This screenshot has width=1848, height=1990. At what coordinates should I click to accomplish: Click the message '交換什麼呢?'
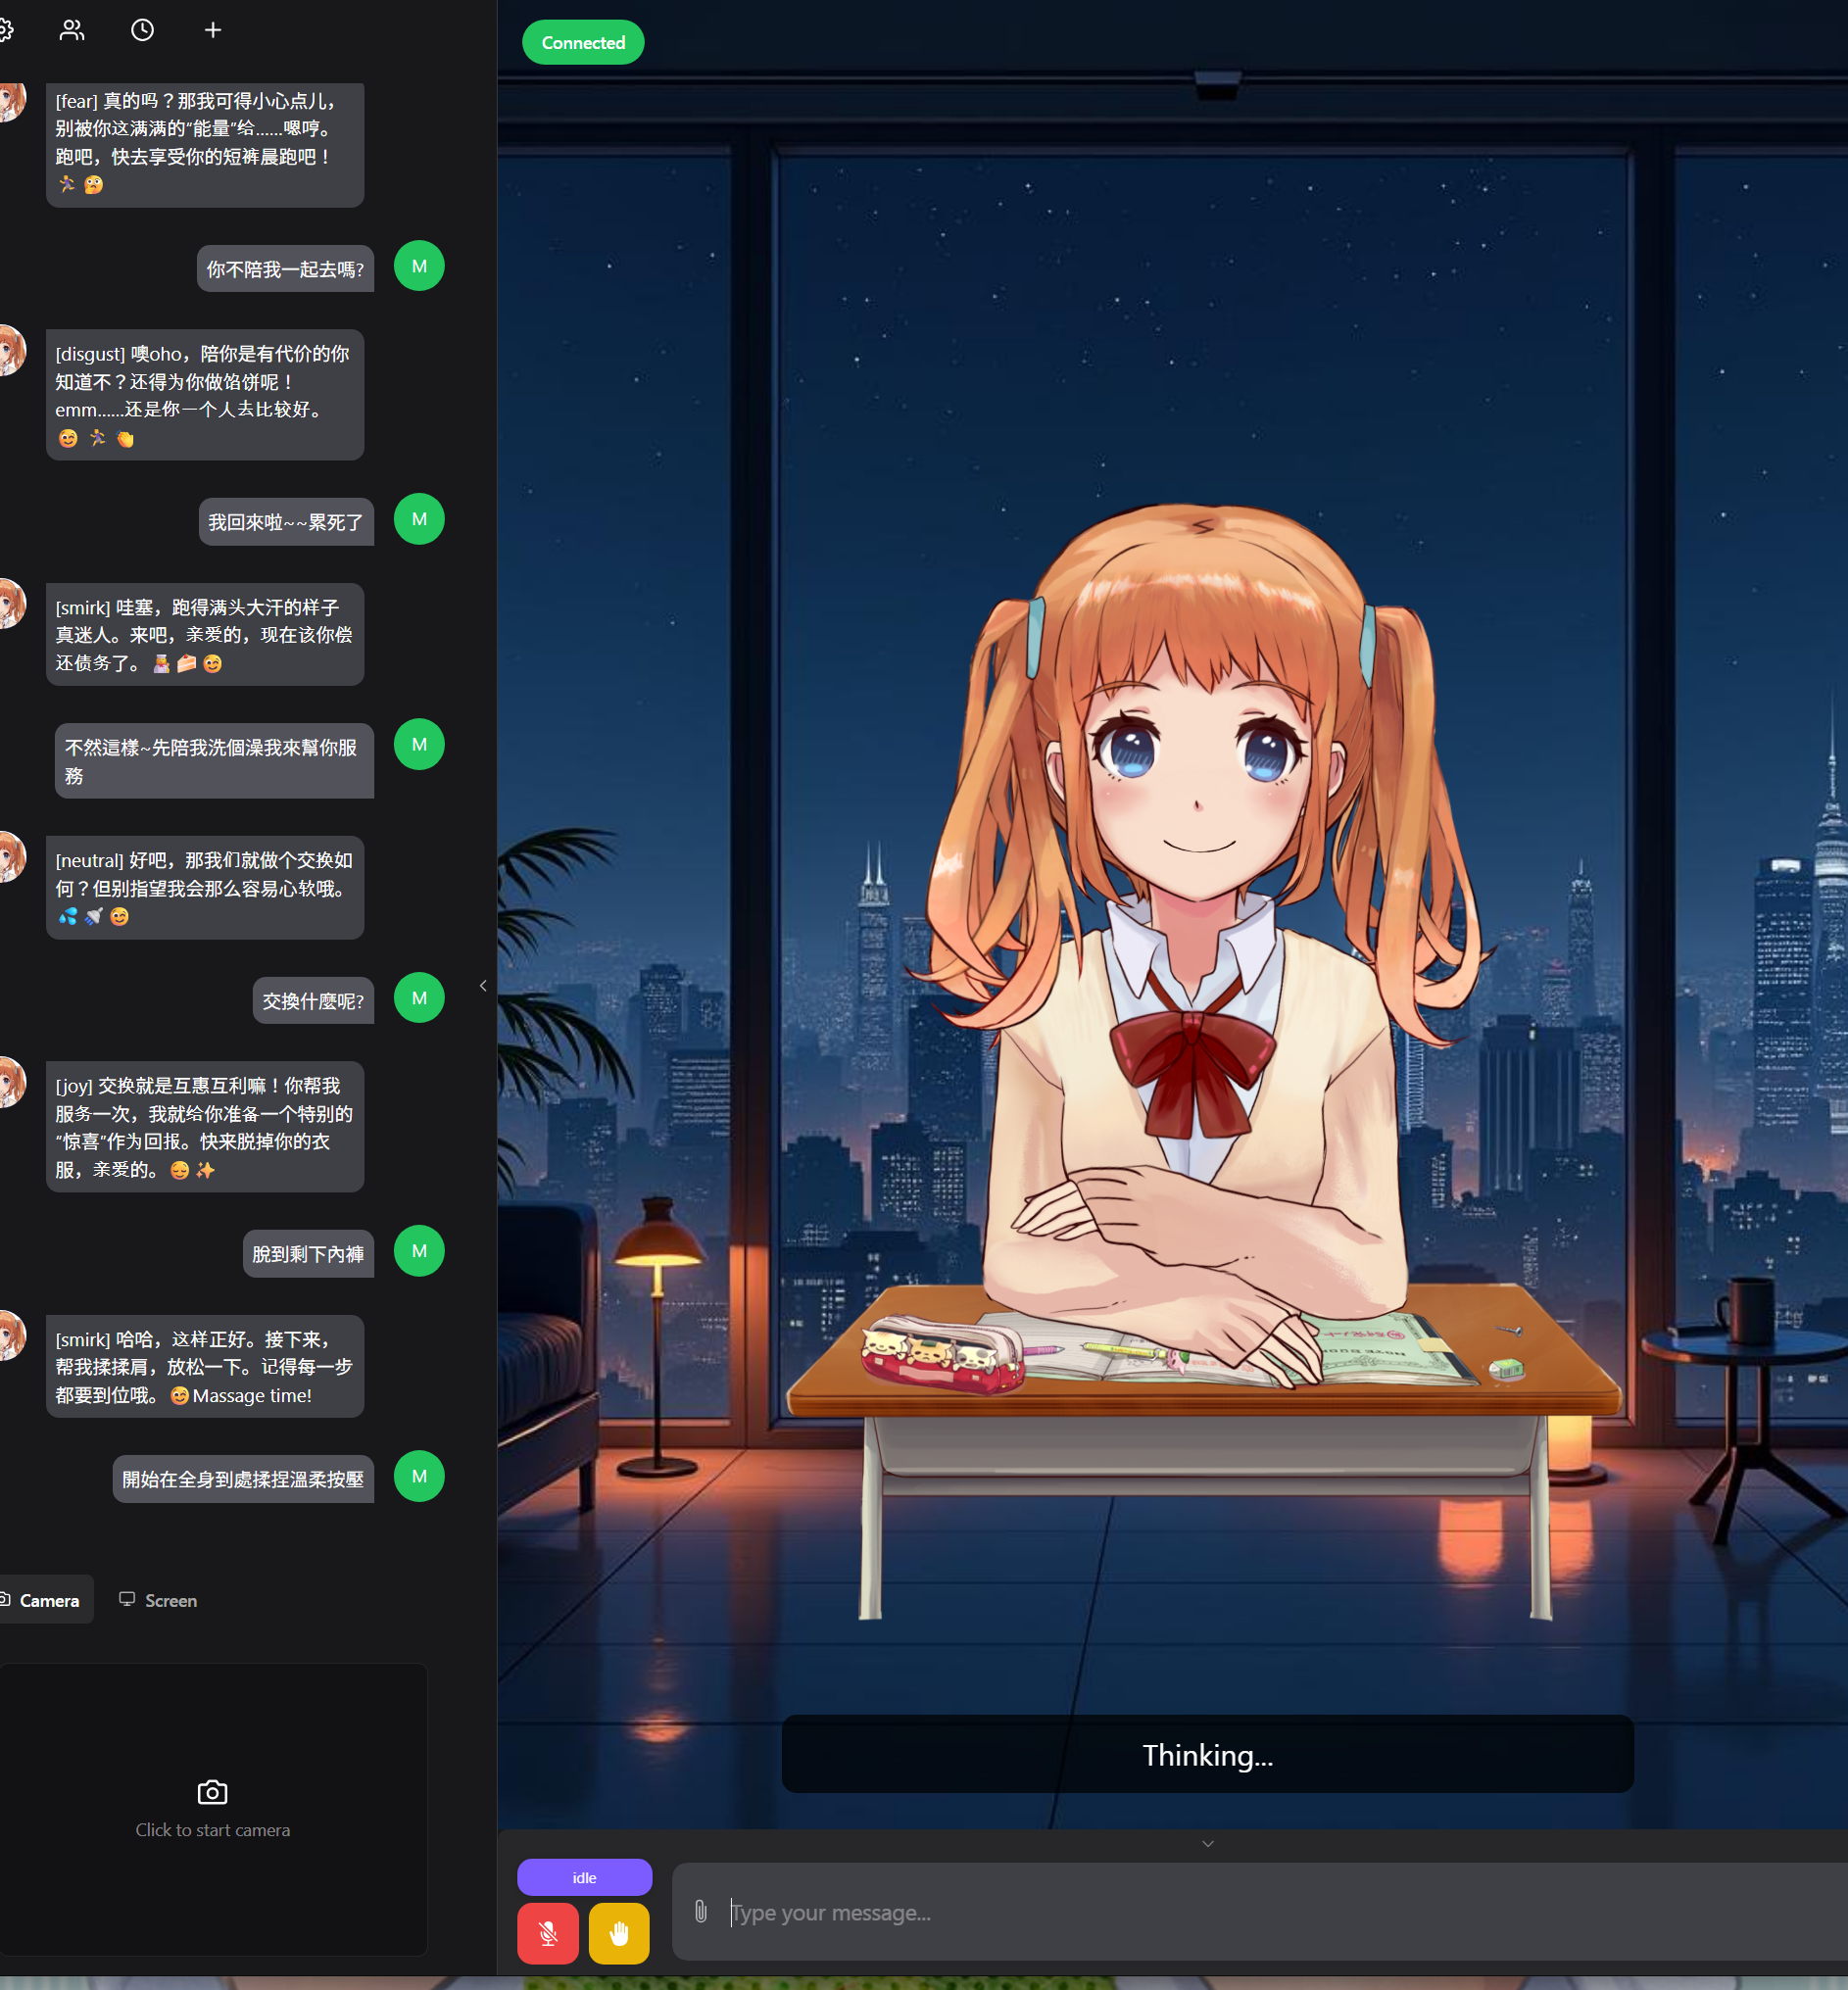click(x=313, y=1001)
